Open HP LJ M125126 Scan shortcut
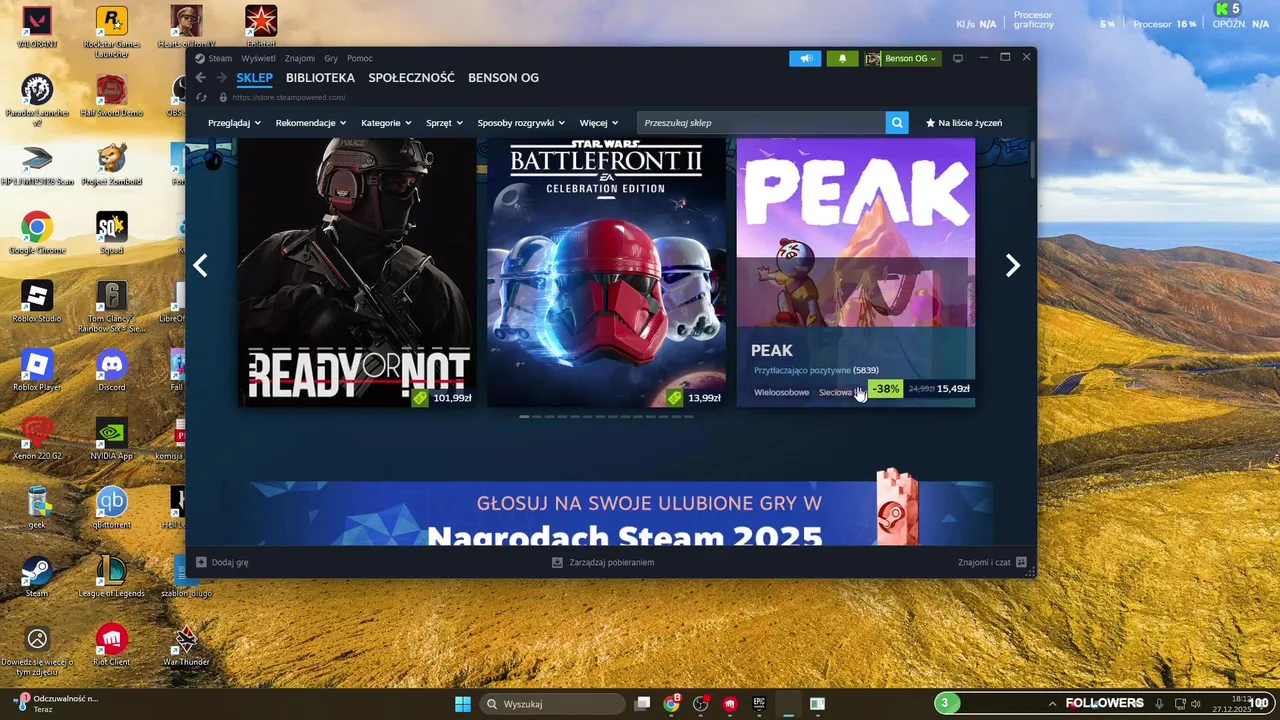The image size is (1280, 720). 37,165
